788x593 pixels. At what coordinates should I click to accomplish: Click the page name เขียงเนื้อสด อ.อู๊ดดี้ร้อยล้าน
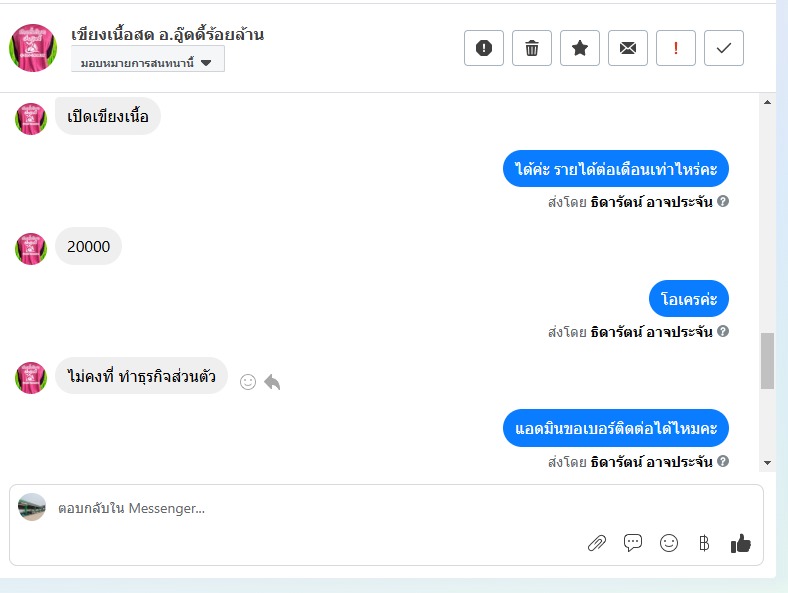click(167, 34)
